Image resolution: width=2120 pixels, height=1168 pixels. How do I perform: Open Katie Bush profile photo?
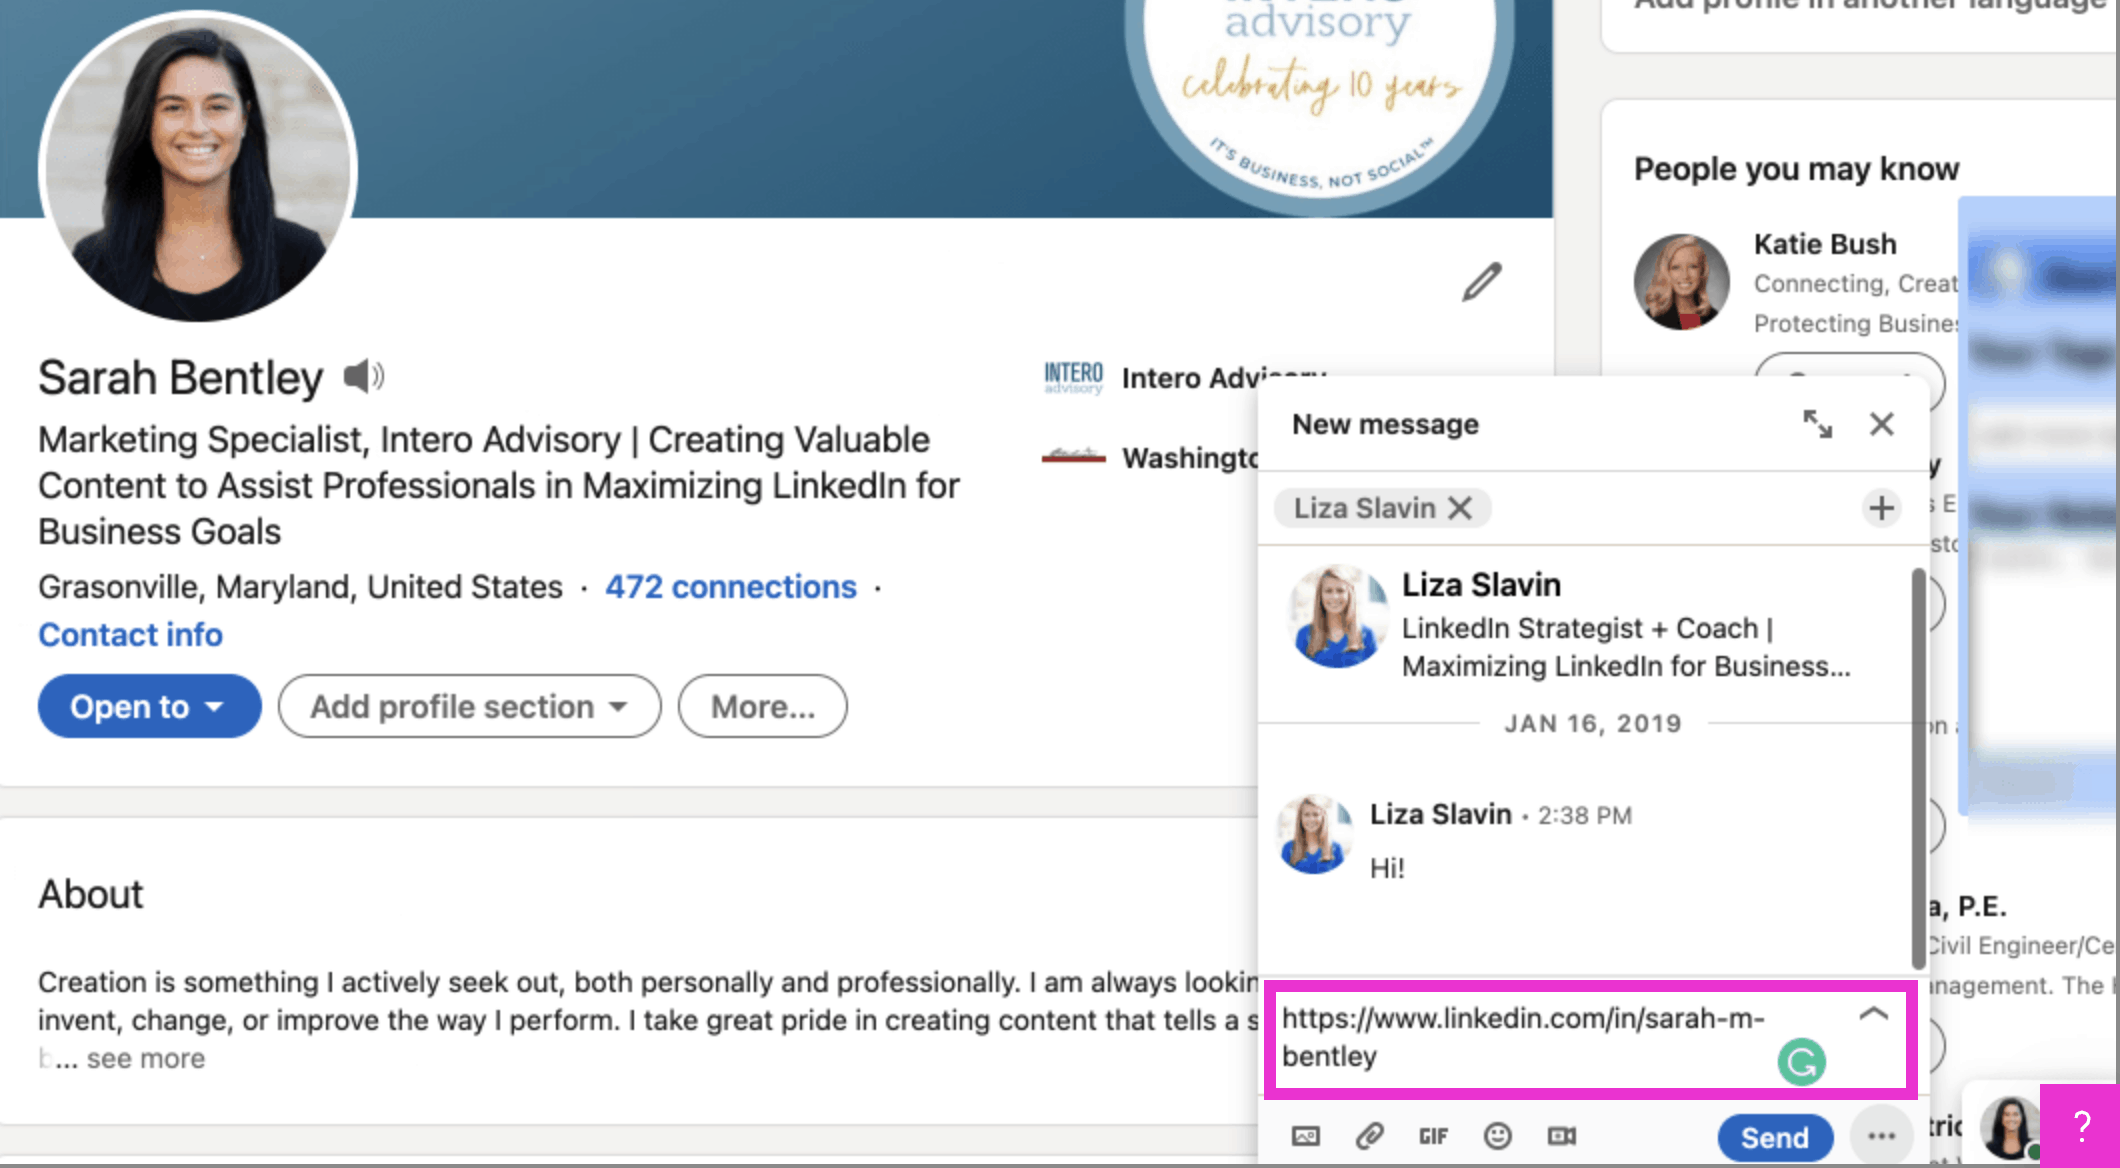click(x=1681, y=282)
